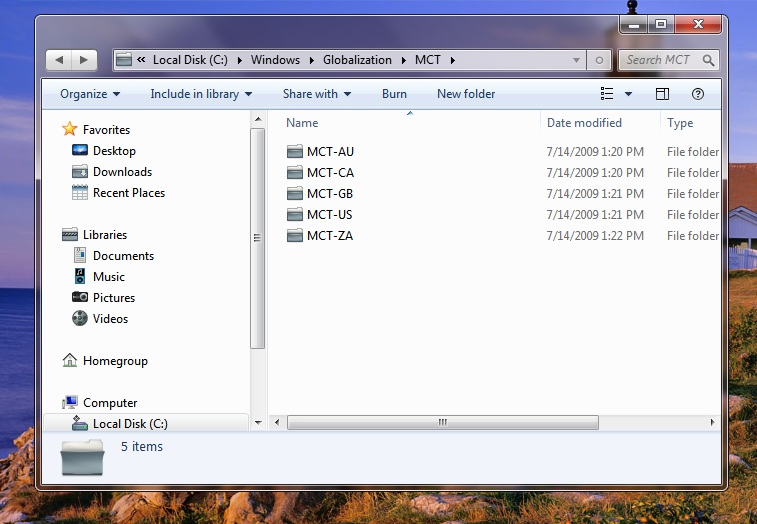Click the Music library icon
This screenshot has width=757, height=524.
tap(80, 276)
